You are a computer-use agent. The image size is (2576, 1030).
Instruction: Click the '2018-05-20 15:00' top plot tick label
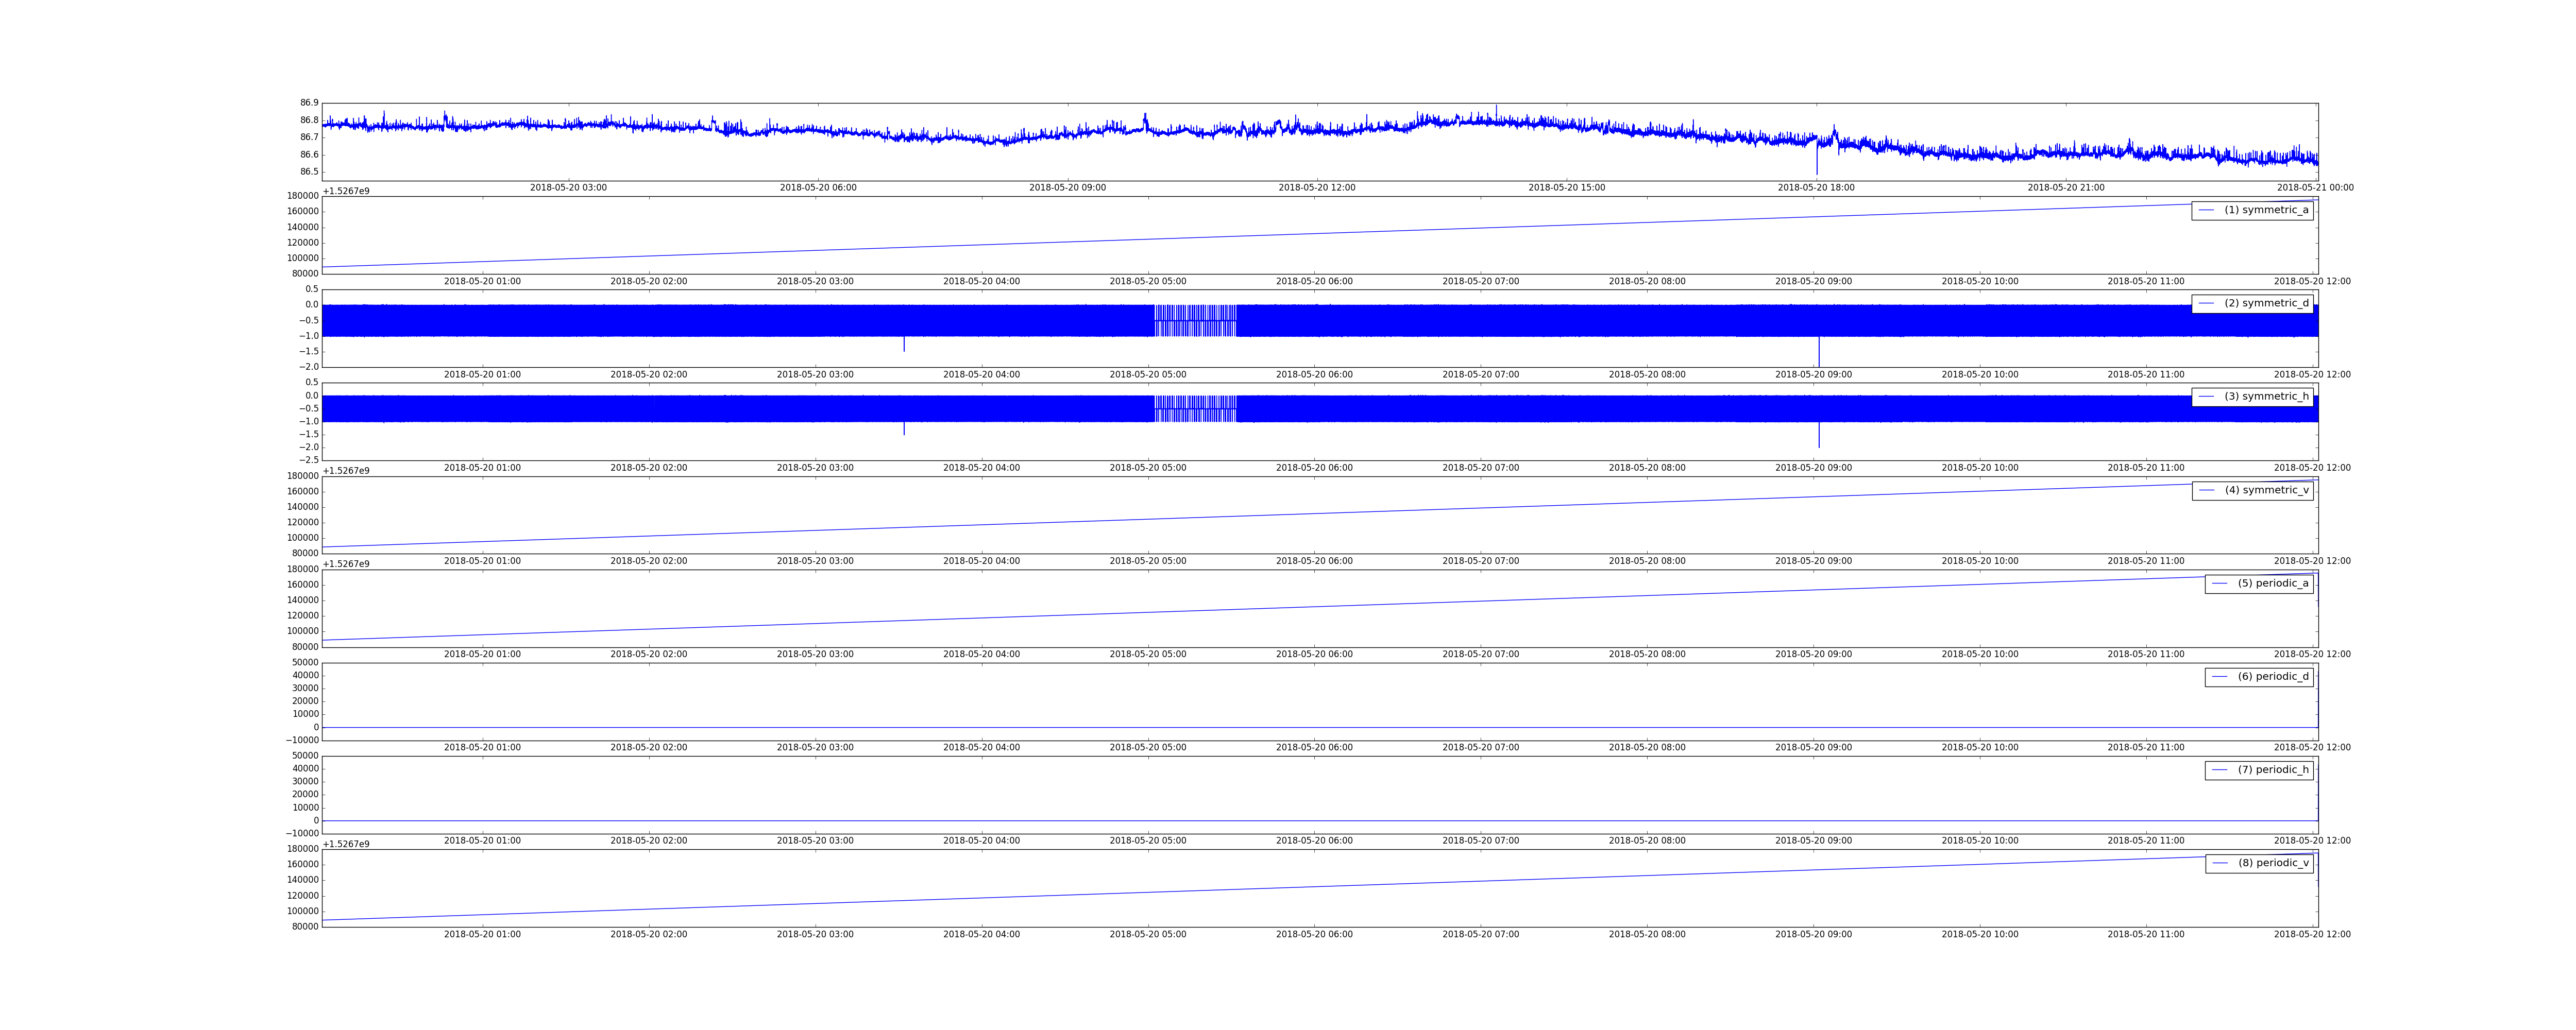tap(1566, 188)
